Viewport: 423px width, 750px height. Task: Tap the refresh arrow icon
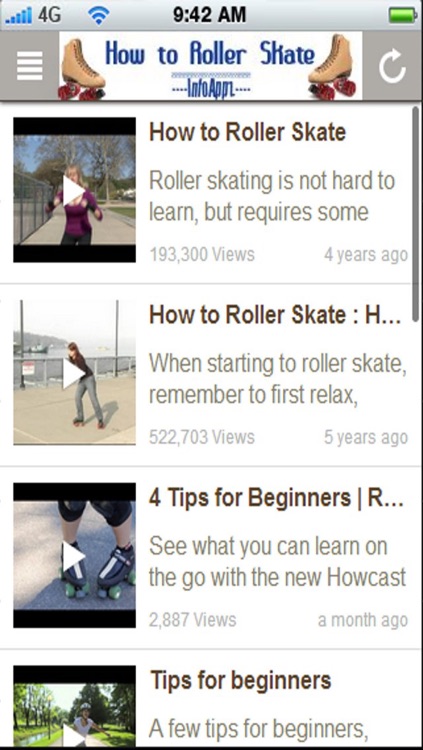[x=392, y=66]
